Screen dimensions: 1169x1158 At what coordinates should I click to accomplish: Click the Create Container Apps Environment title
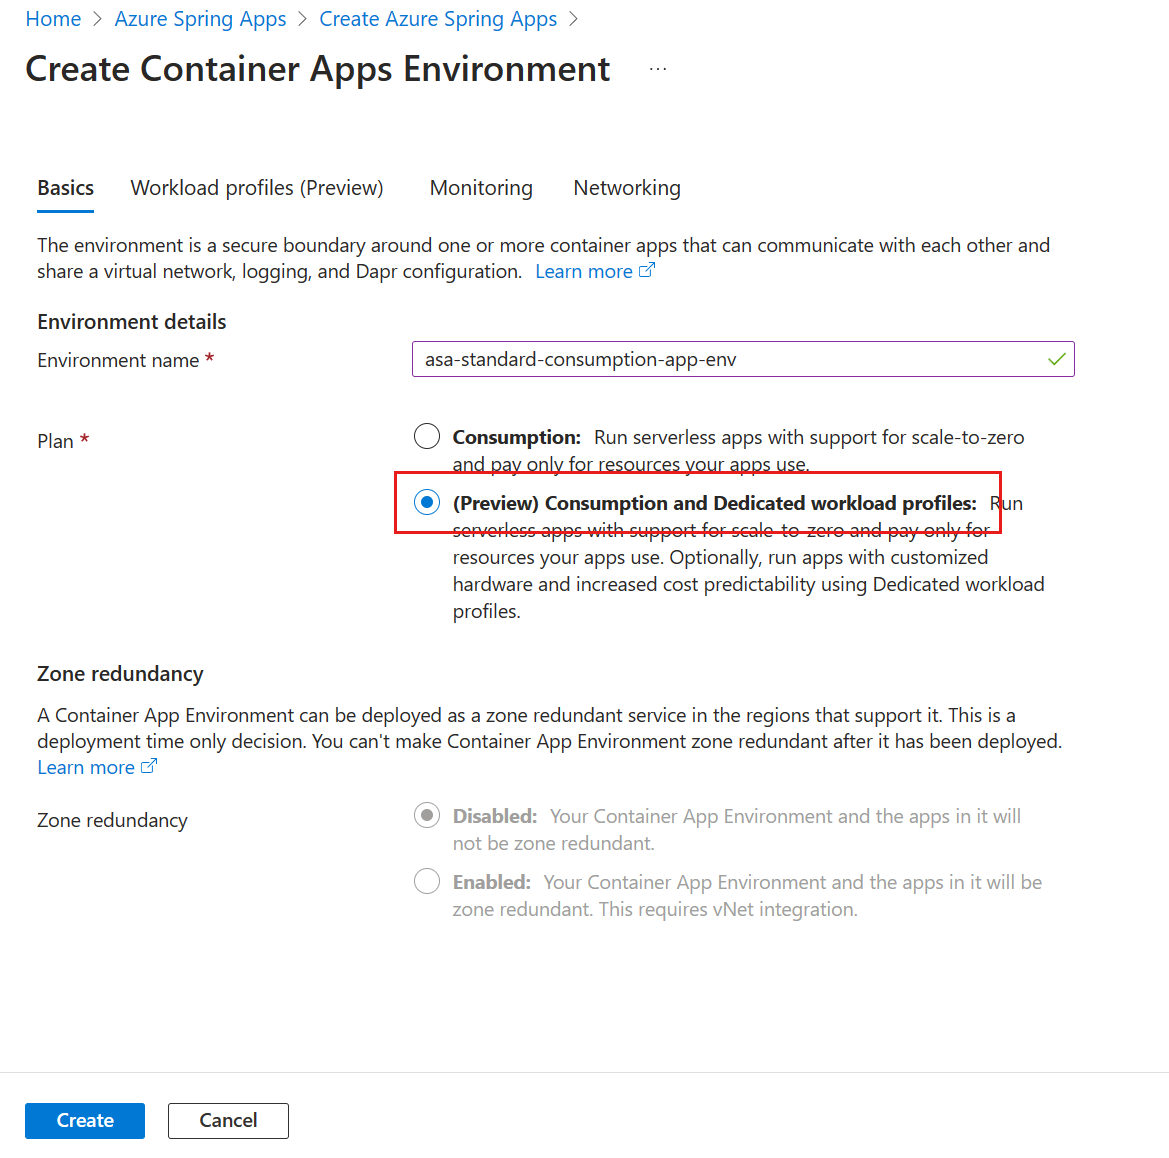pyautogui.click(x=318, y=69)
